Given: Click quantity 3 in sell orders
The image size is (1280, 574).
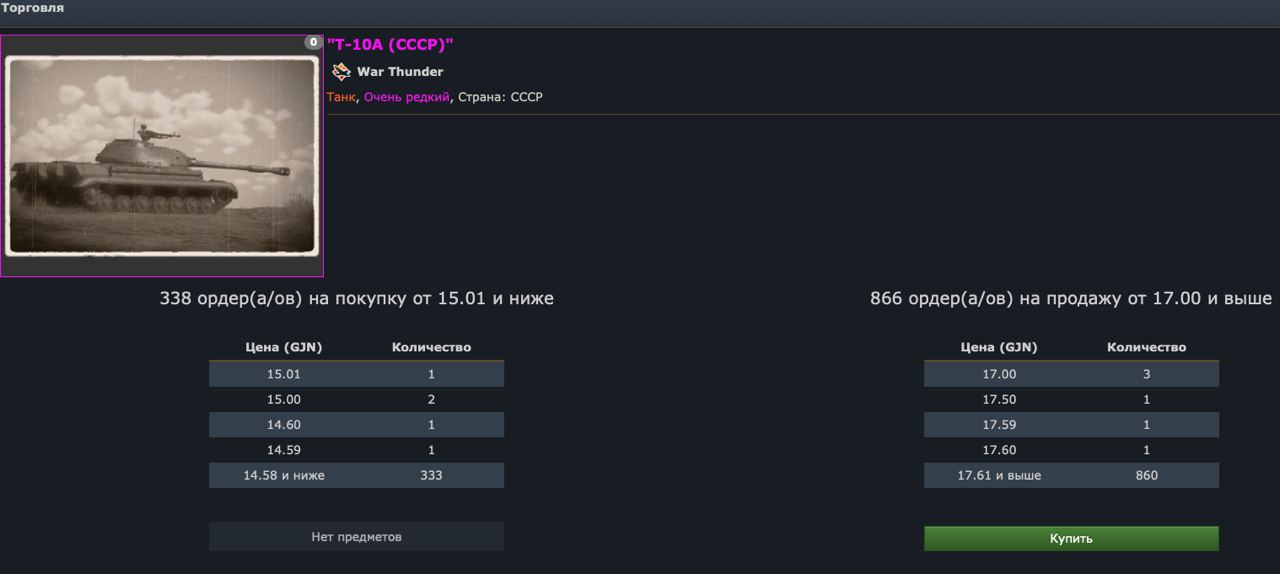Looking at the screenshot, I should point(1147,374).
